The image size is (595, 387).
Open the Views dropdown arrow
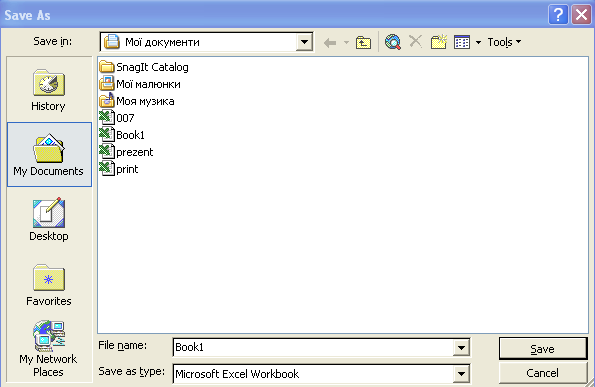(478, 42)
